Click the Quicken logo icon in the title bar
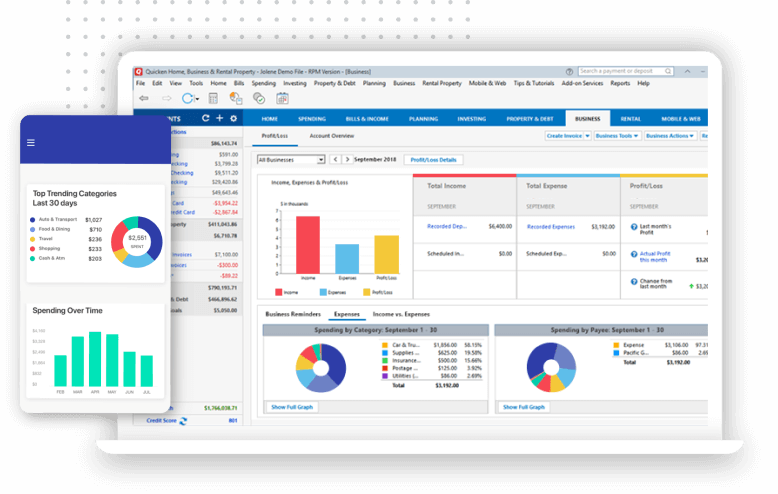The width and height of the screenshot is (778, 494). pos(139,71)
